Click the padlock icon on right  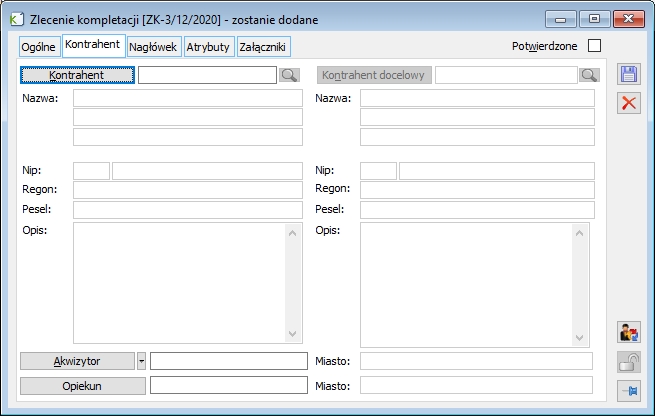coord(629,362)
